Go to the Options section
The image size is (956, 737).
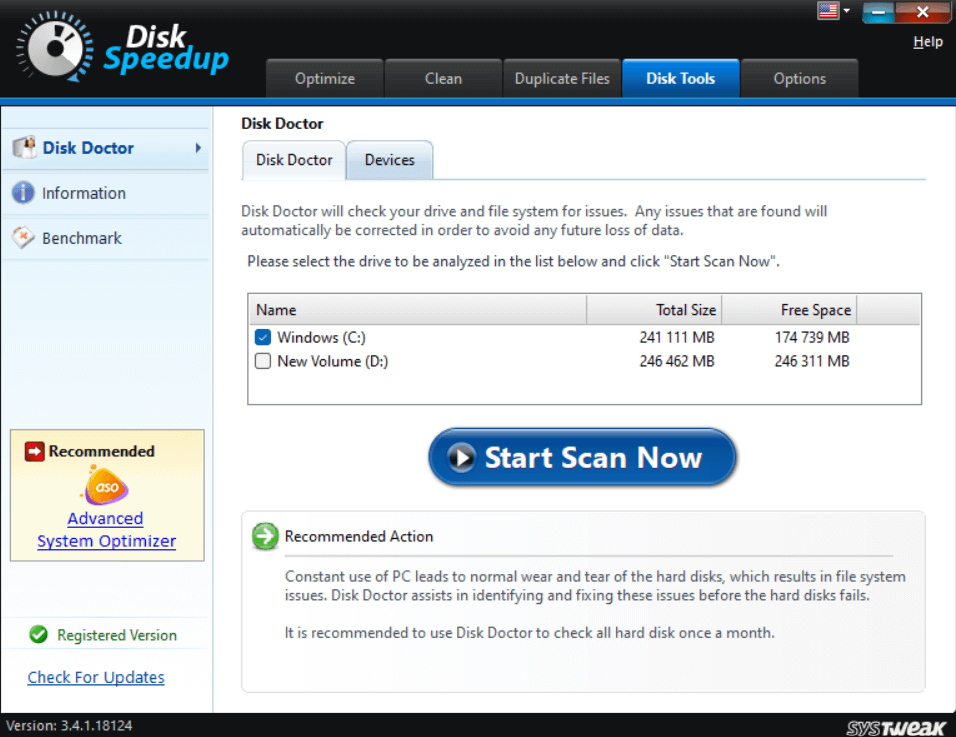(x=799, y=78)
